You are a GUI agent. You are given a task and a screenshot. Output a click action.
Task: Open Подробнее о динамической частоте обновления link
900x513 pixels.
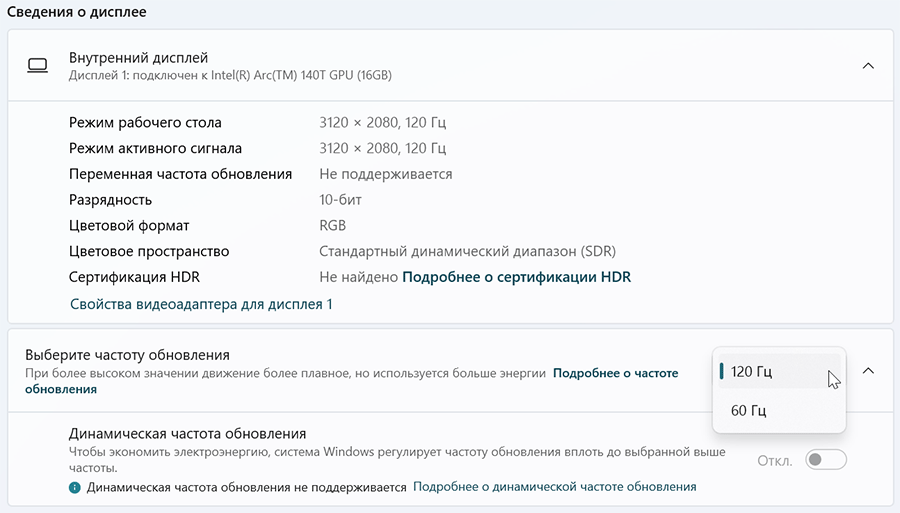point(554,487)
